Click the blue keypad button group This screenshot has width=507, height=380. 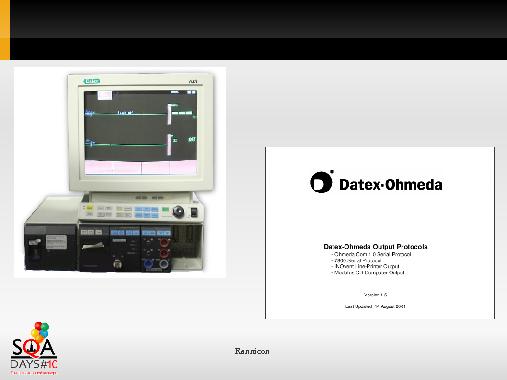[x=146, y=212]
